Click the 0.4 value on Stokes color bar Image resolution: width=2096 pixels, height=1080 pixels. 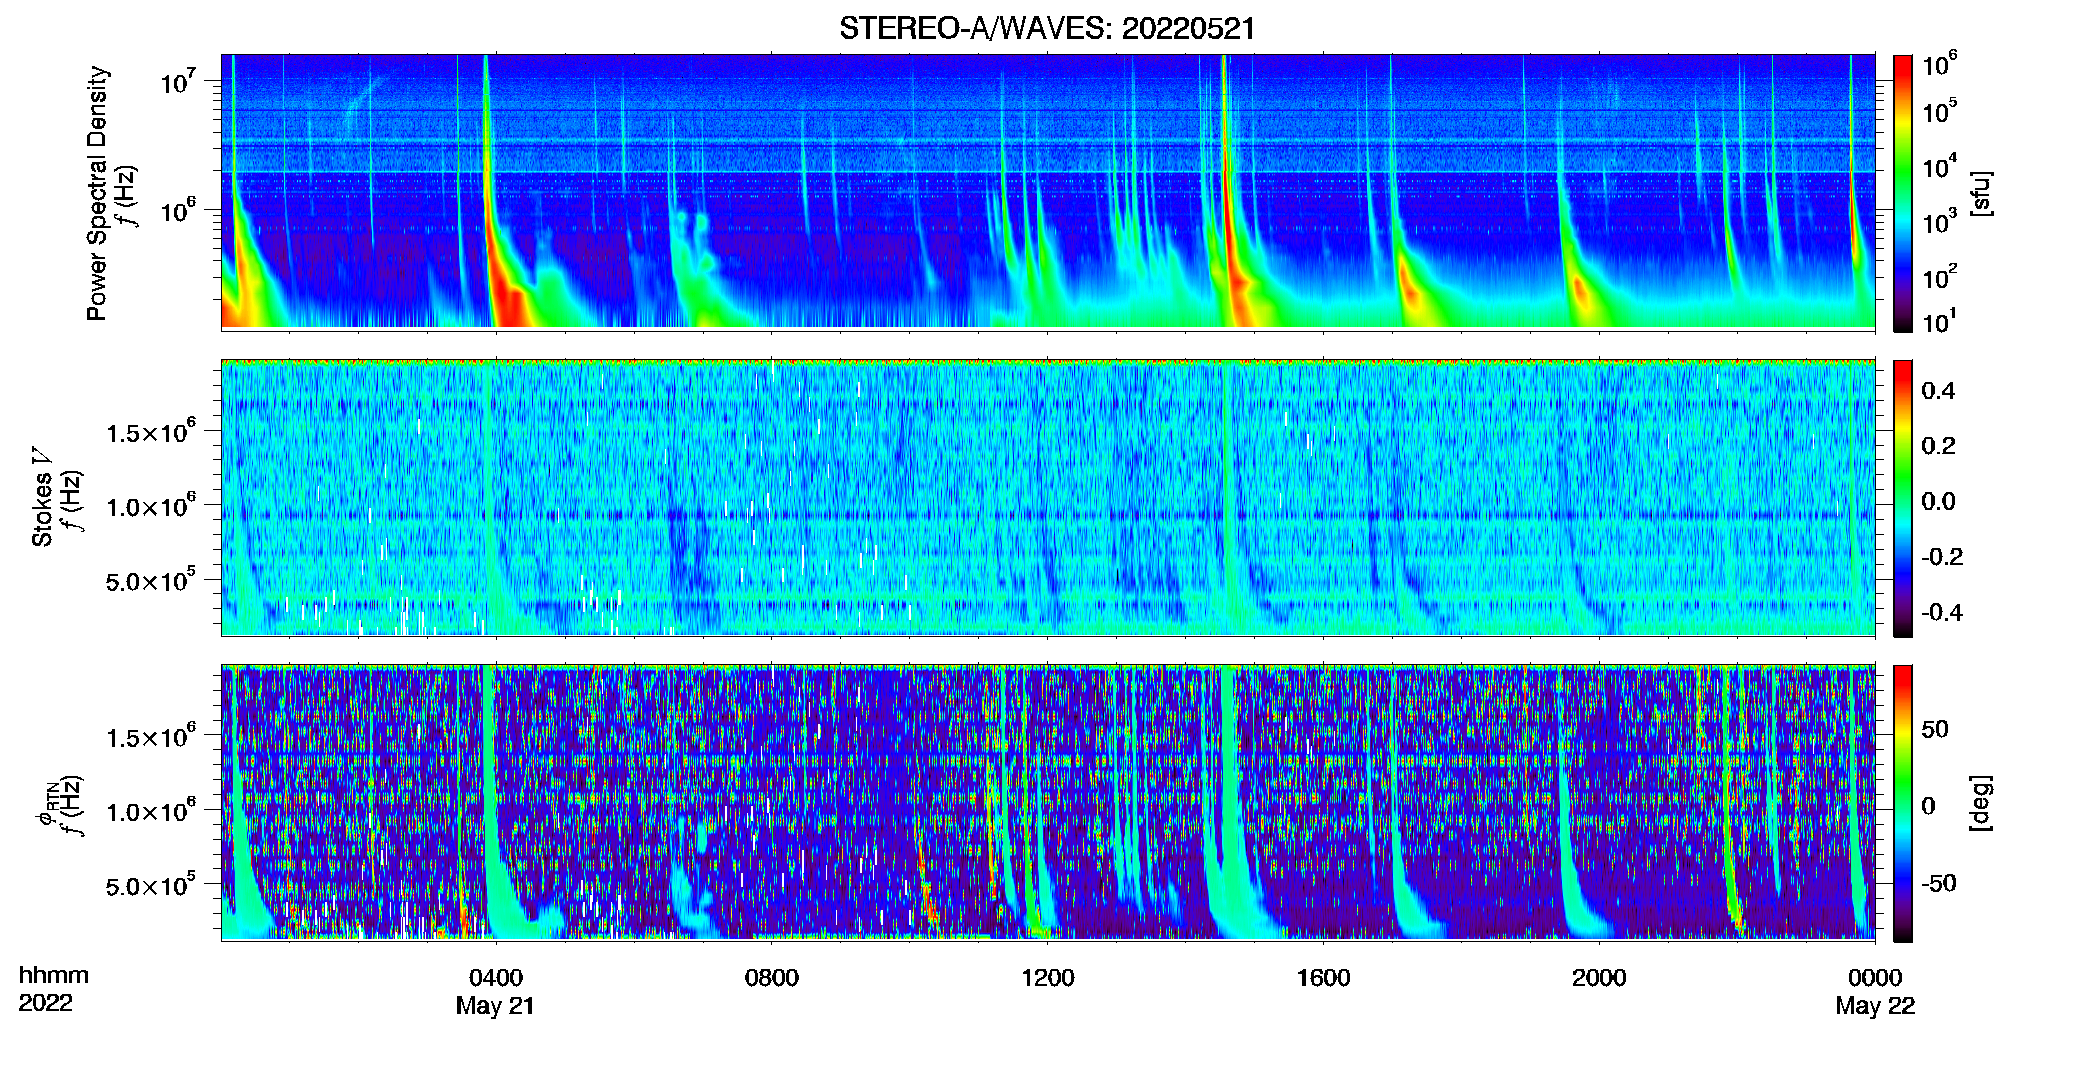tap(1938, 391)
